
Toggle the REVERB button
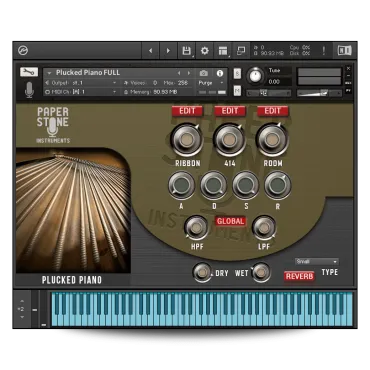point(299,276)
